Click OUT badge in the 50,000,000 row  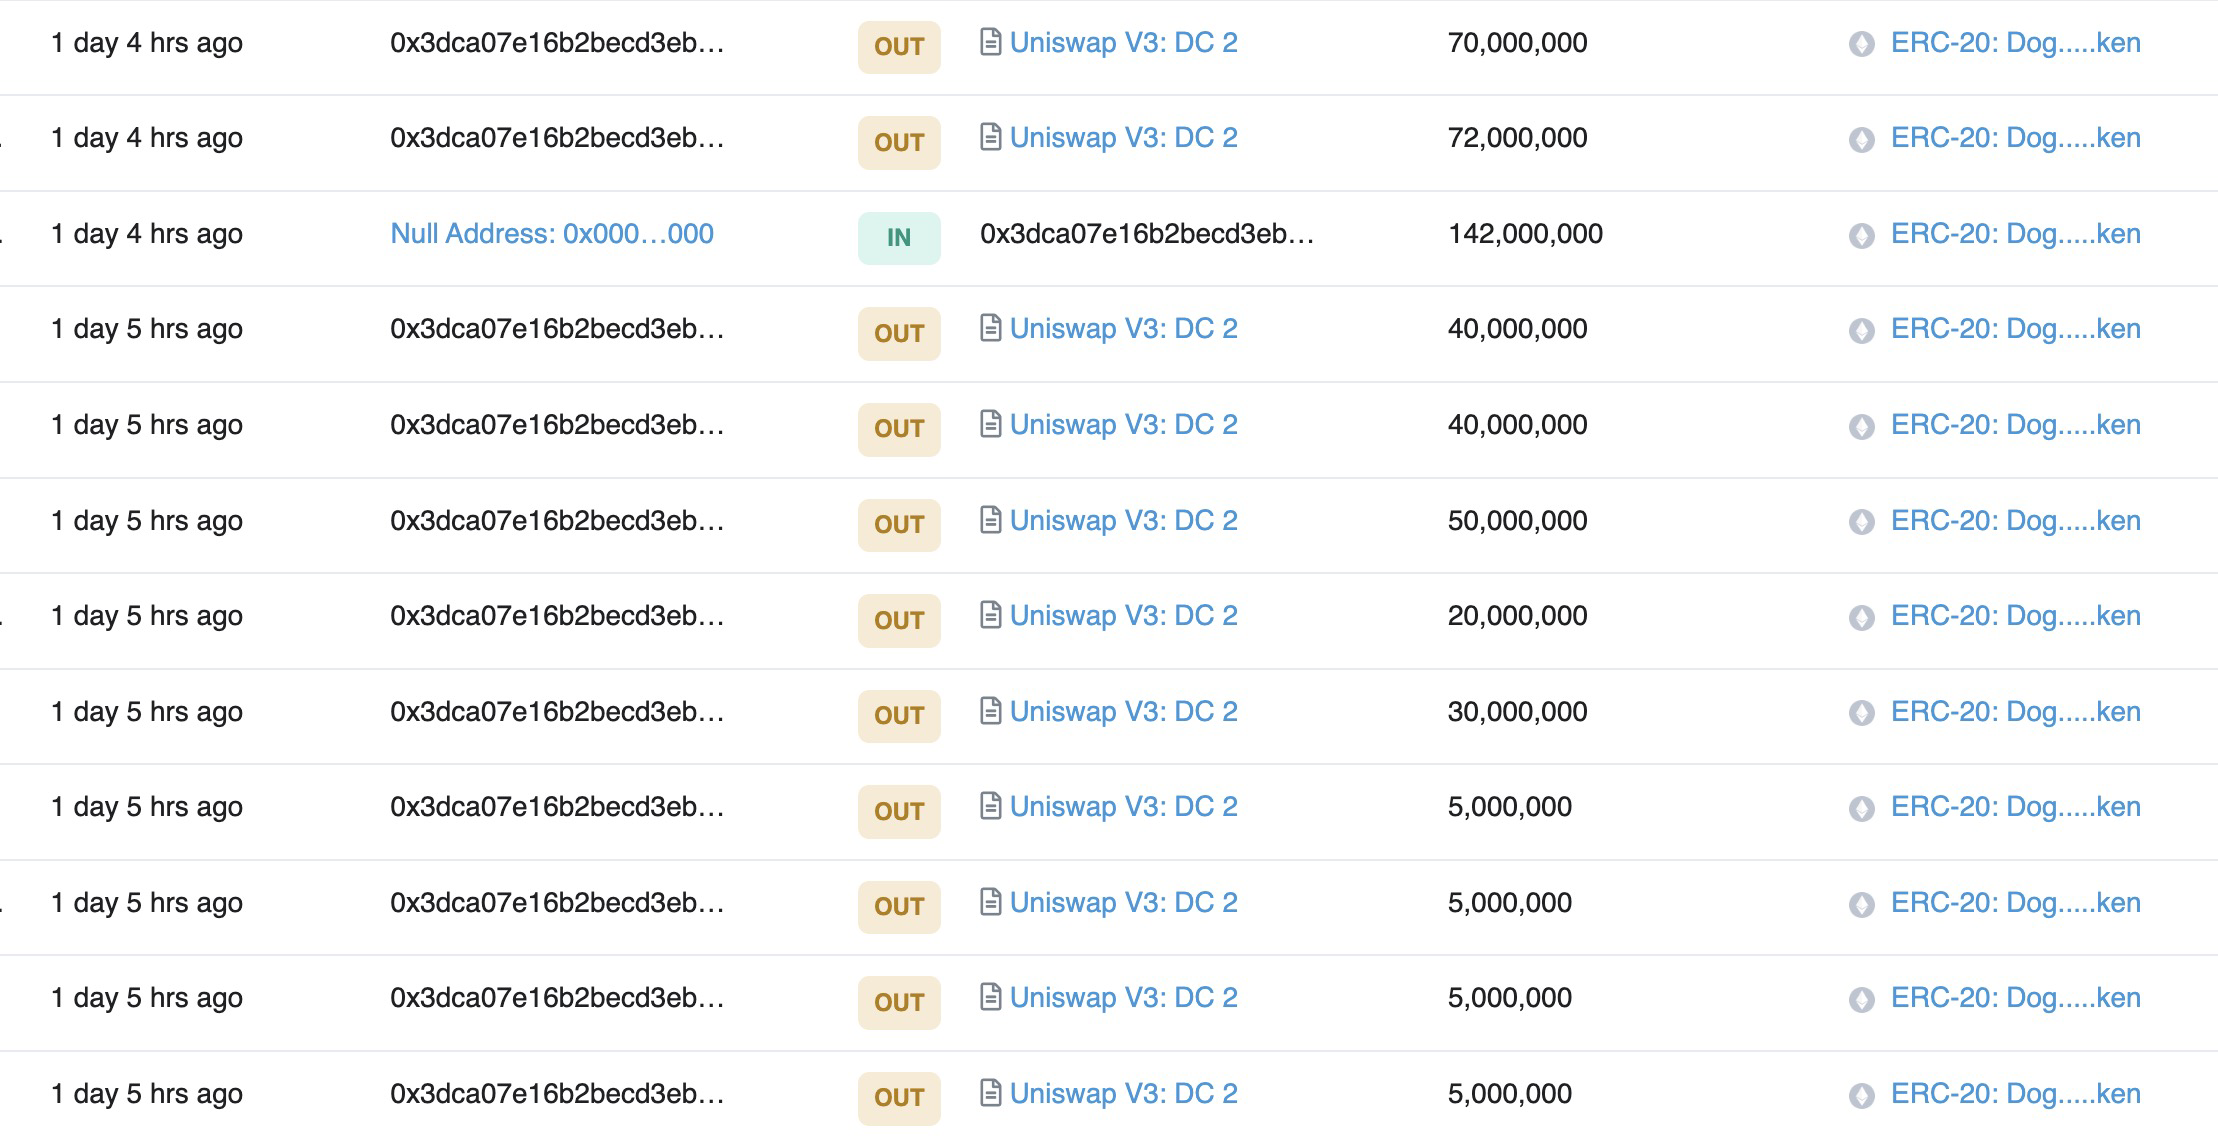(x=899, y=525)
